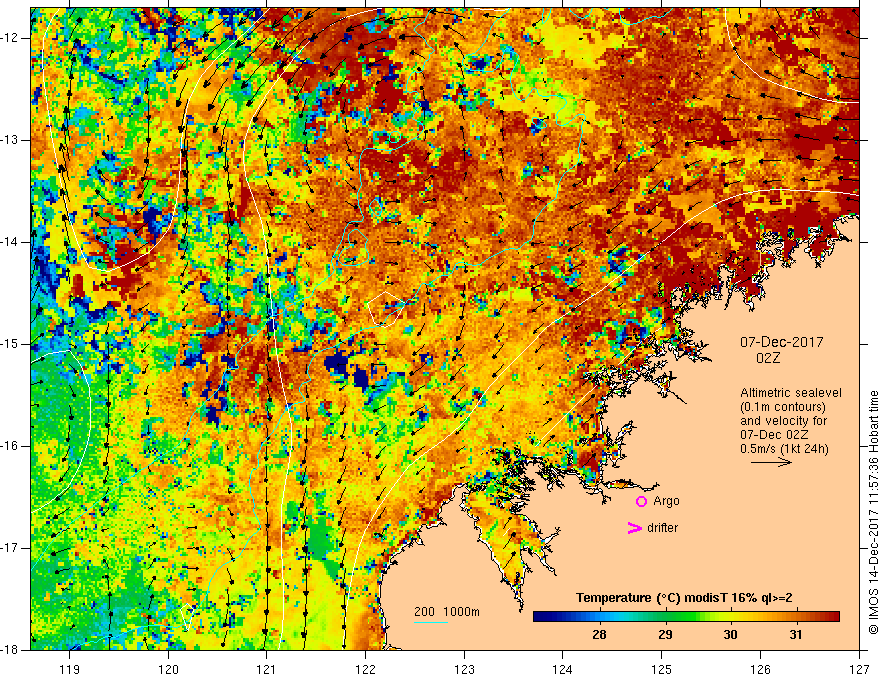
Task: Select the date text 07-Dec-2017
Action: coord(781,342)
